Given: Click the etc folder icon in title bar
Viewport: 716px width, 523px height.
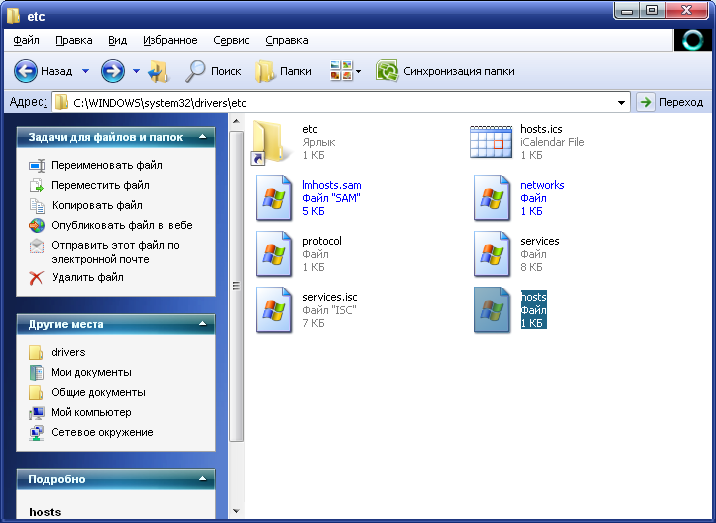Looking at the screenshot, I should pos(14,16).
